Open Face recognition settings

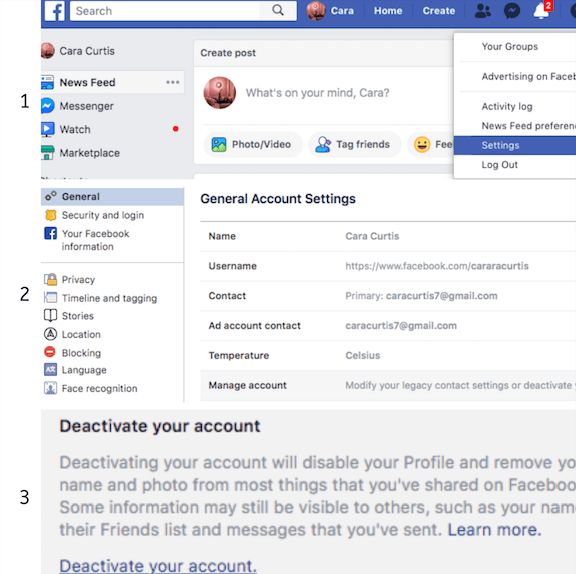click(x=100, y=388)
